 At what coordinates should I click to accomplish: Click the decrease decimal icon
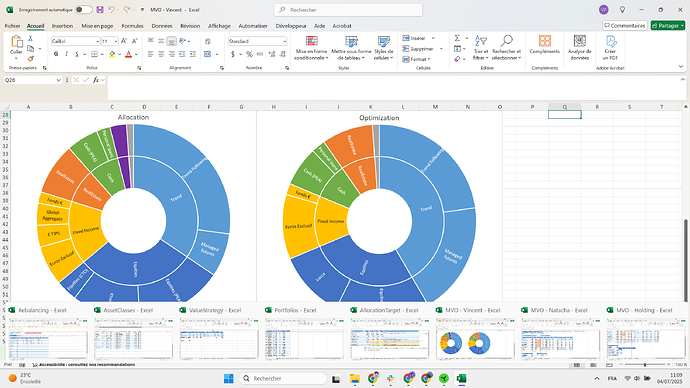pos(282,54)
